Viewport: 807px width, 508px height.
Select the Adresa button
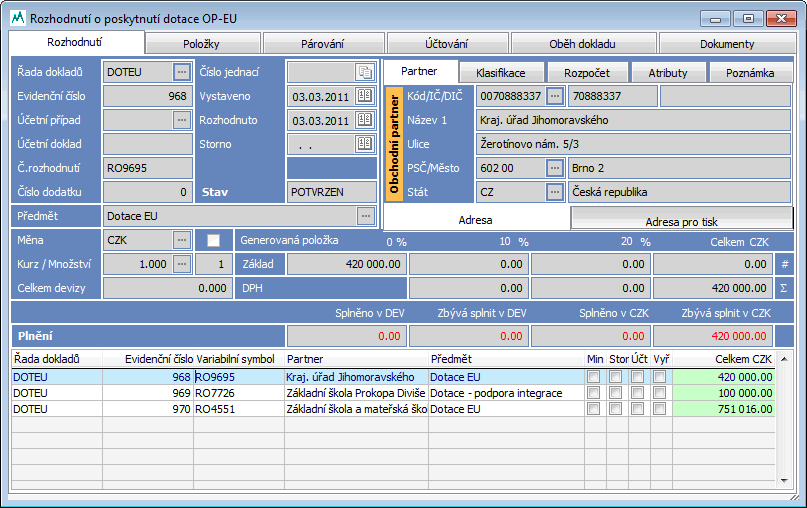tap(477, 219)
